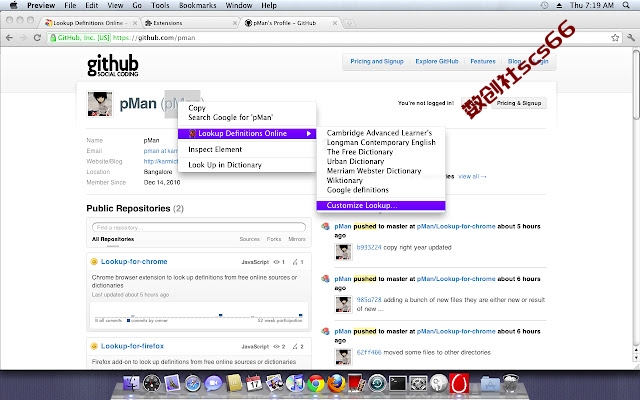Choose Copy from the context menu
The width and height of the screenshot is (640, 400).
tap(247, 108)
